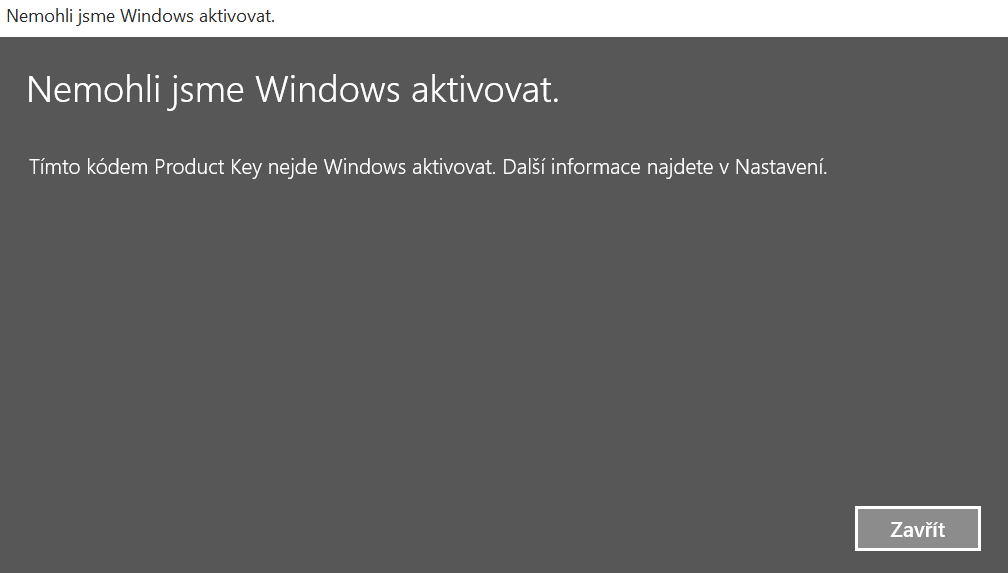
Task: Click "aktivovat." in the large heading
Action: pyautogui.click(x=485, y=90)
